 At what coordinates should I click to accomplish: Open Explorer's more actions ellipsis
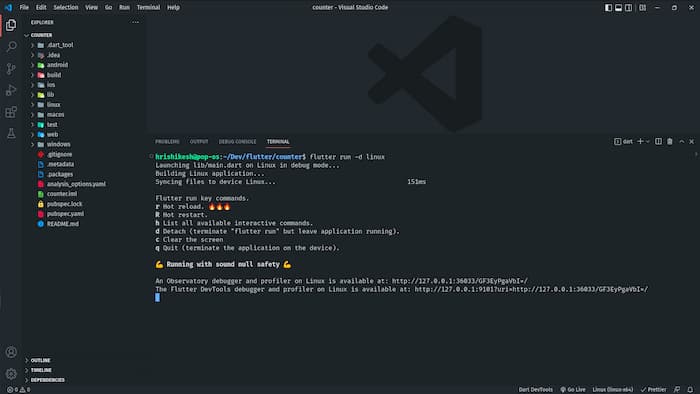pyautogui.click(x=135, y=22)
